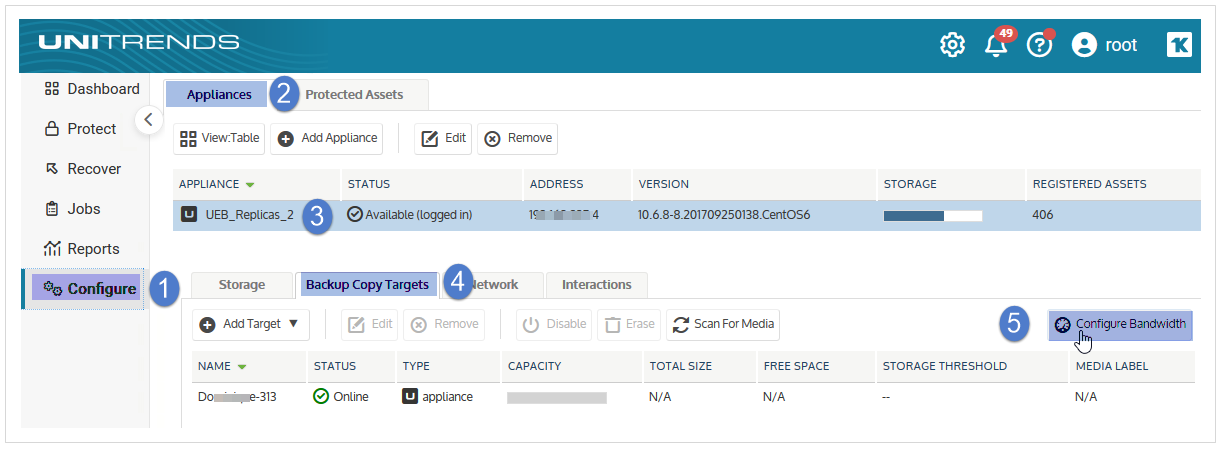This screenshot has height=454, width=1232.
Task: Open the notifications bell icon
Action: coord(997,45)
